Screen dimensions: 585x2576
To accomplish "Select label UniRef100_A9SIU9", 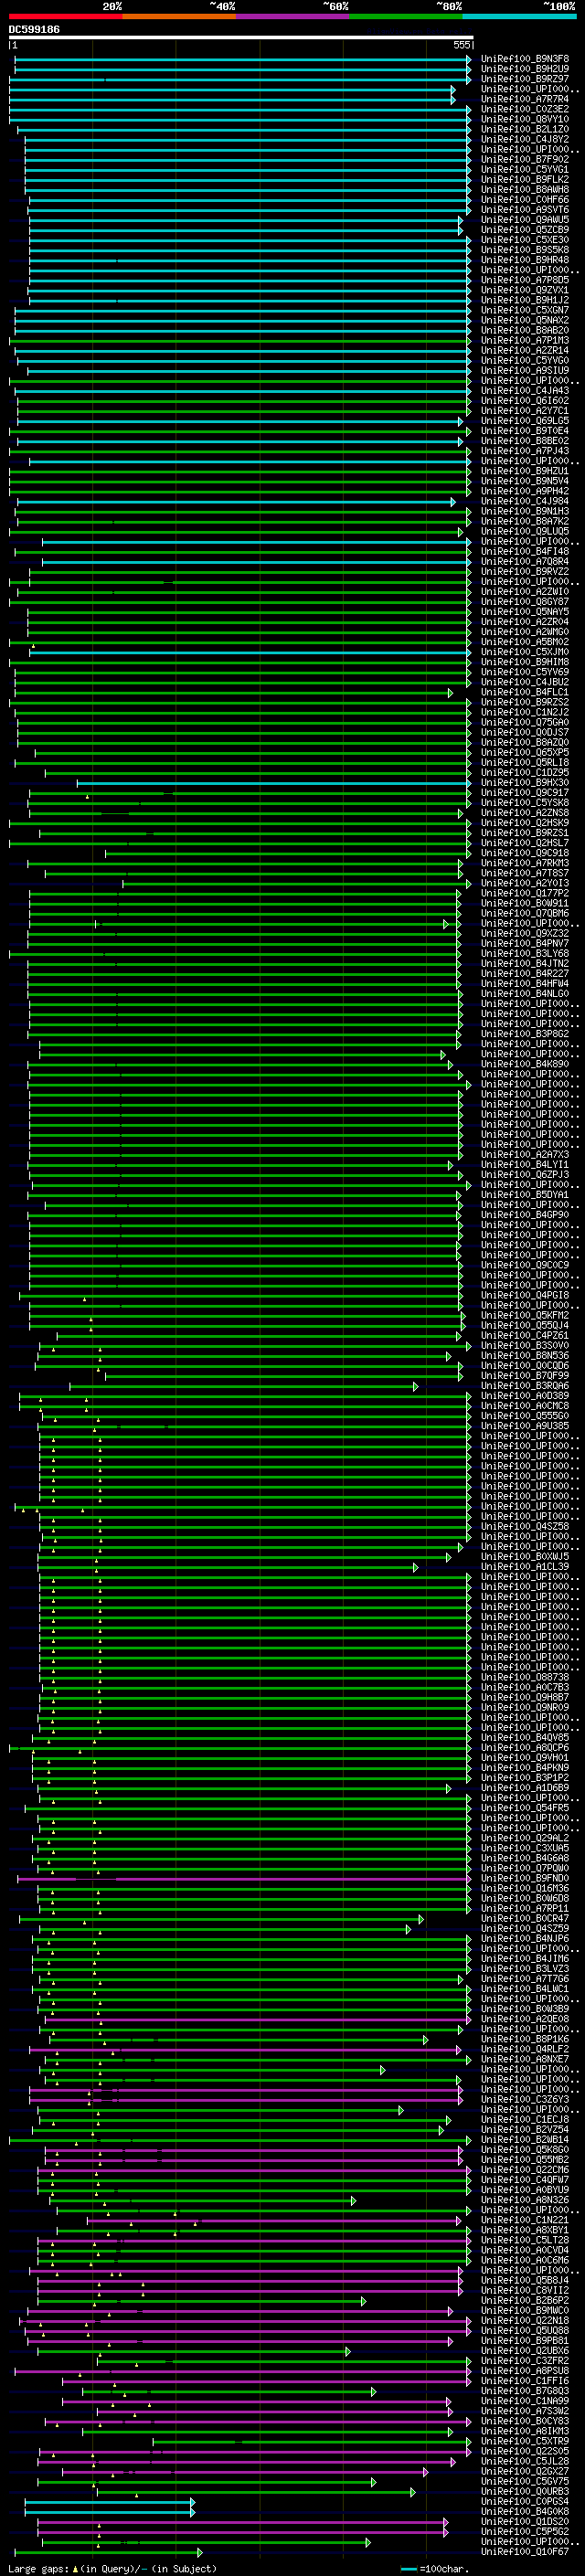I will click(x=525, y=370).
